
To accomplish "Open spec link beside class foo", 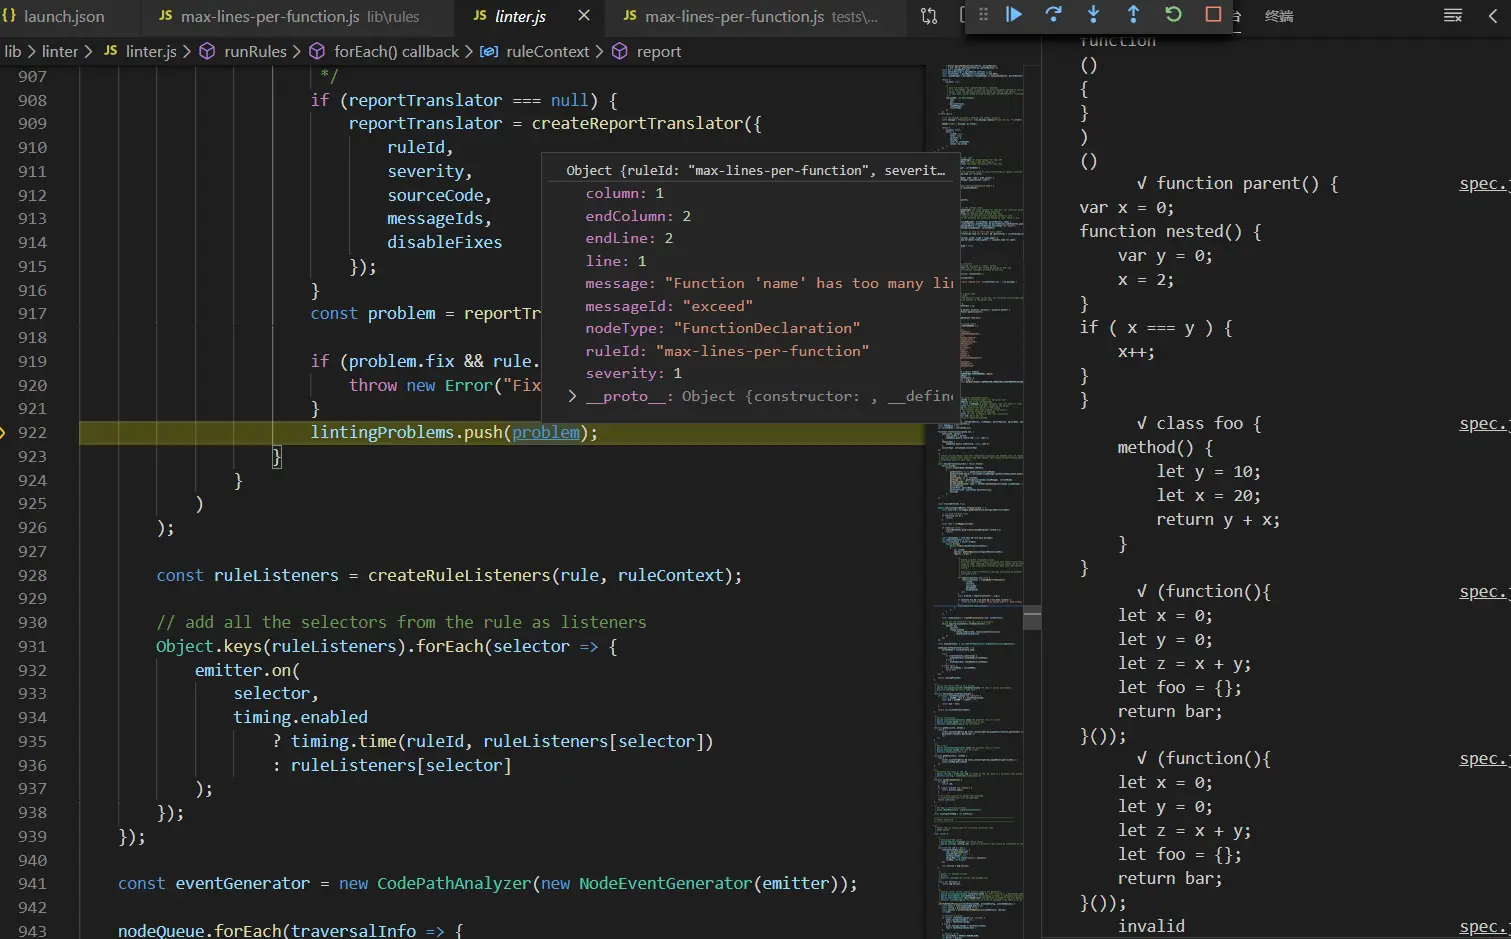I will 1483,423.
